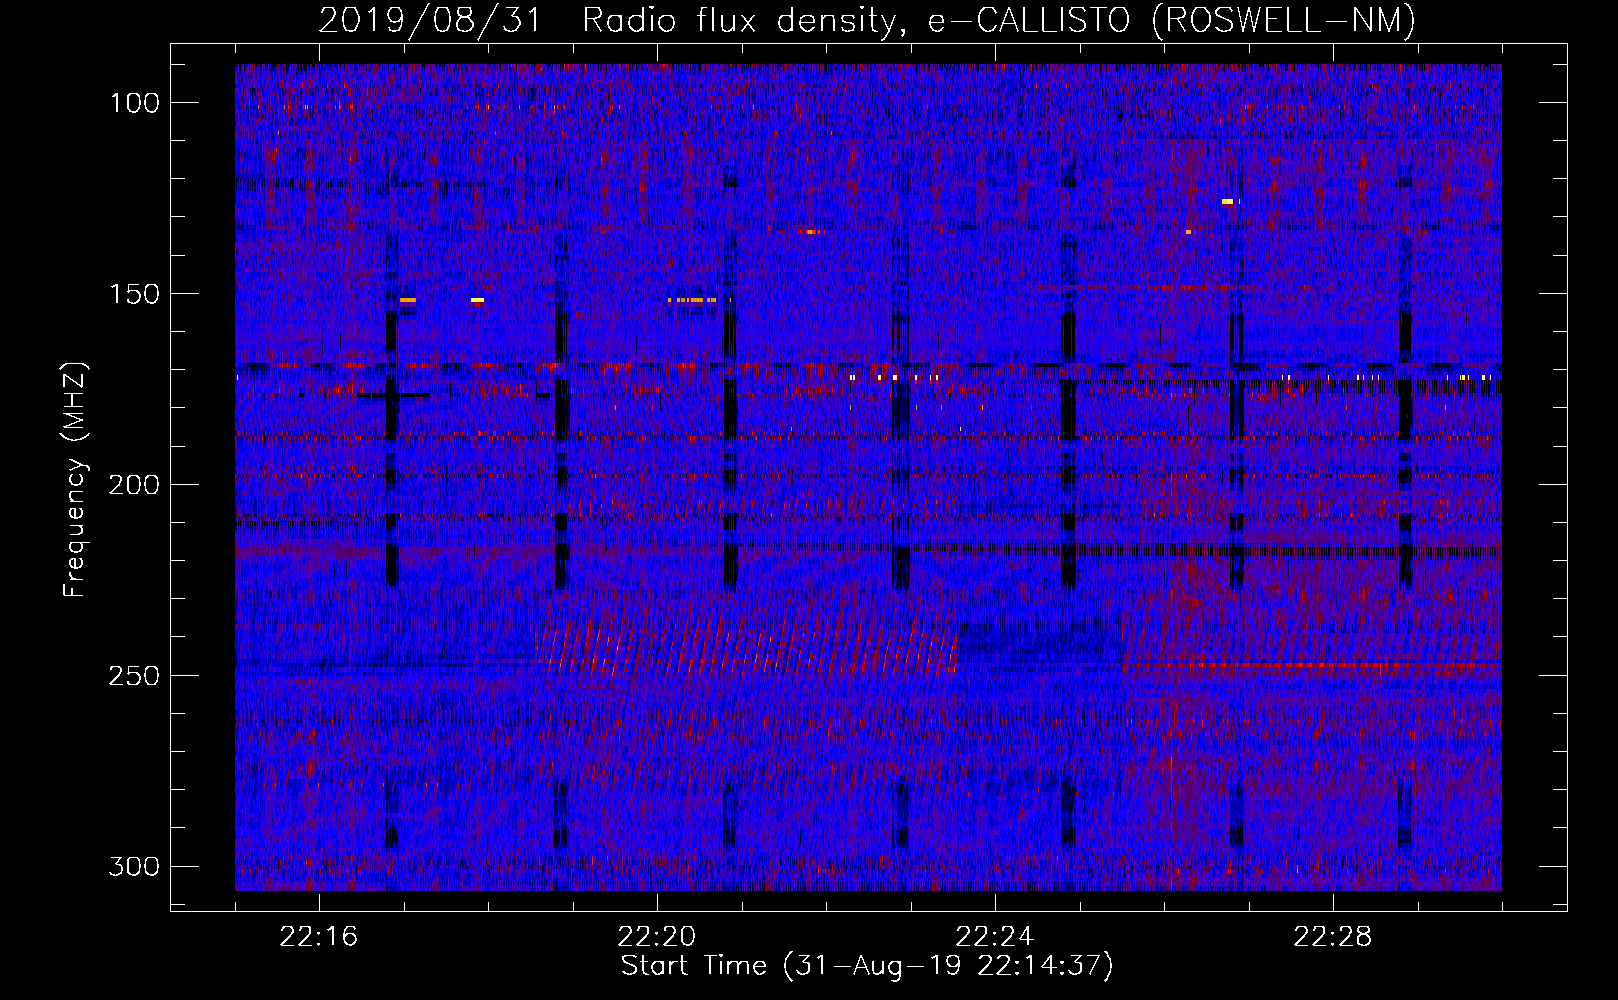The image size is (1618, 1000).
Task: Click the 'Start Time' x-axis label
Action: tap(867, 966)
